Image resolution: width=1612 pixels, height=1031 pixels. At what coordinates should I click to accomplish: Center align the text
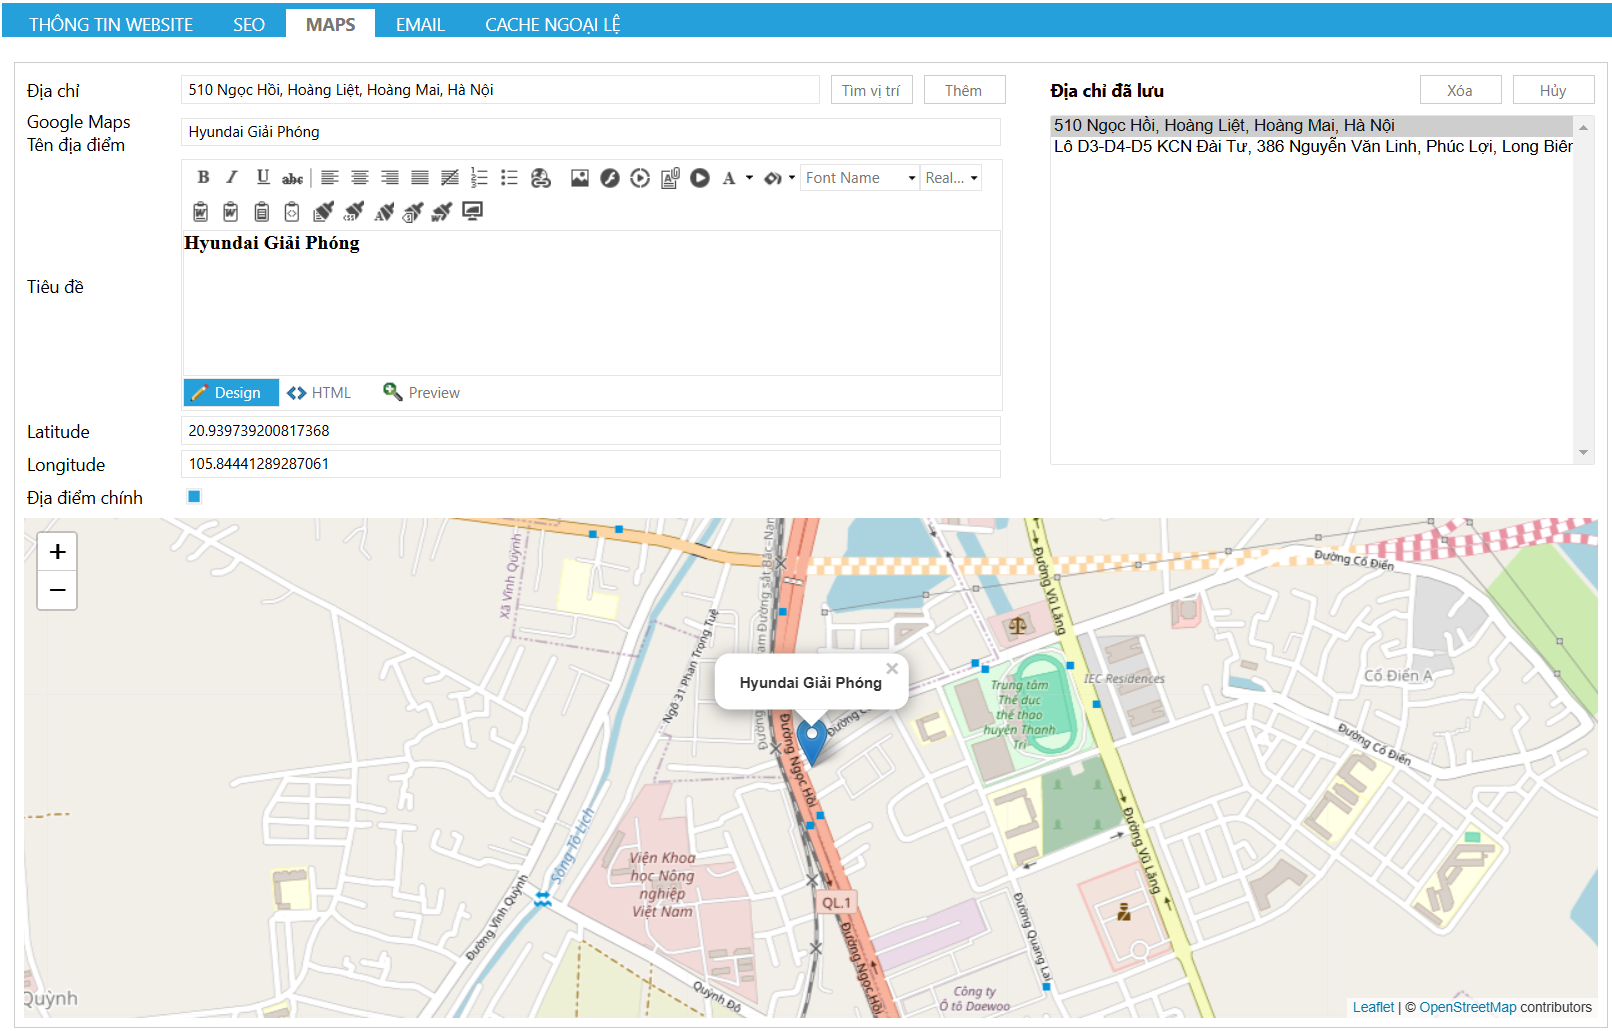click(x=359, y=178)
